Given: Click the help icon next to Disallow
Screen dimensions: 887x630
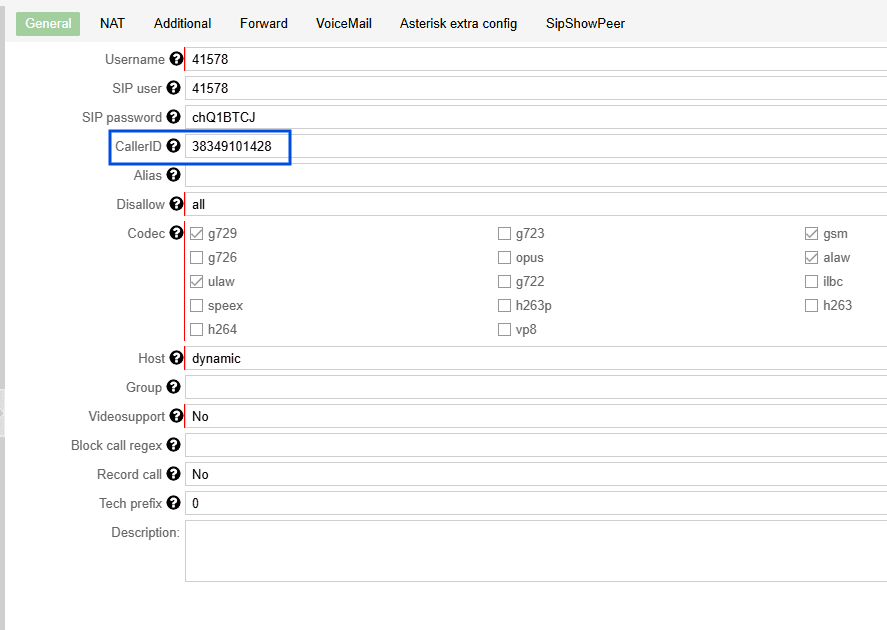Looking at the screenshot, I should tap(176, 205).
